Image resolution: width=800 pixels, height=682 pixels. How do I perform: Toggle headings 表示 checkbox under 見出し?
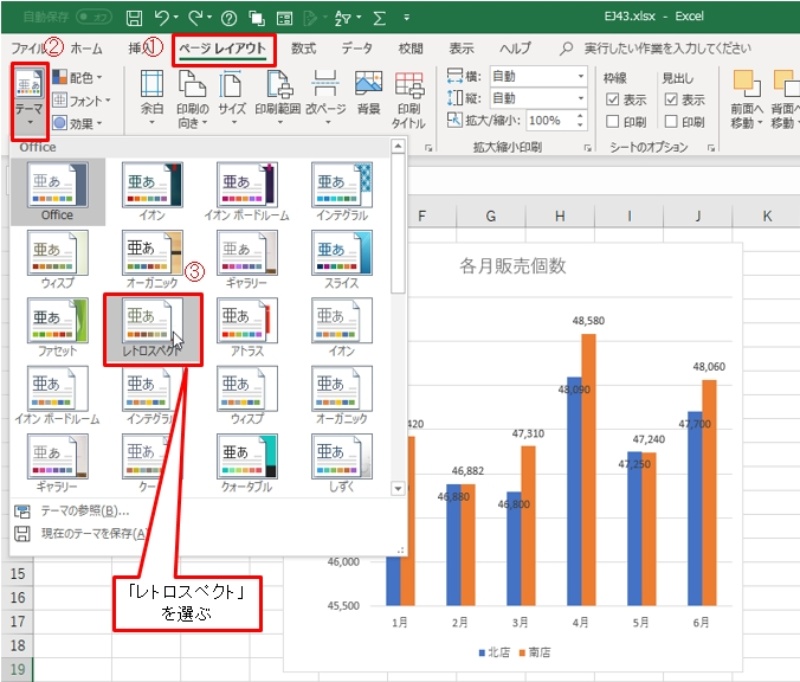coord(671,100)
